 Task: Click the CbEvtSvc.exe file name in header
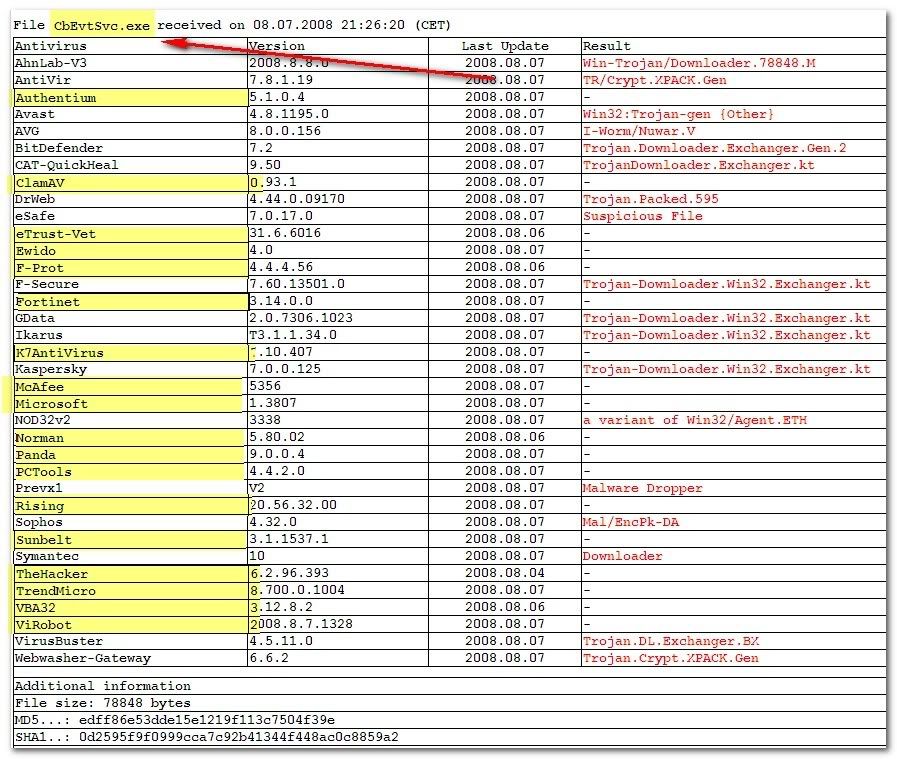click(x=103, y=25)
